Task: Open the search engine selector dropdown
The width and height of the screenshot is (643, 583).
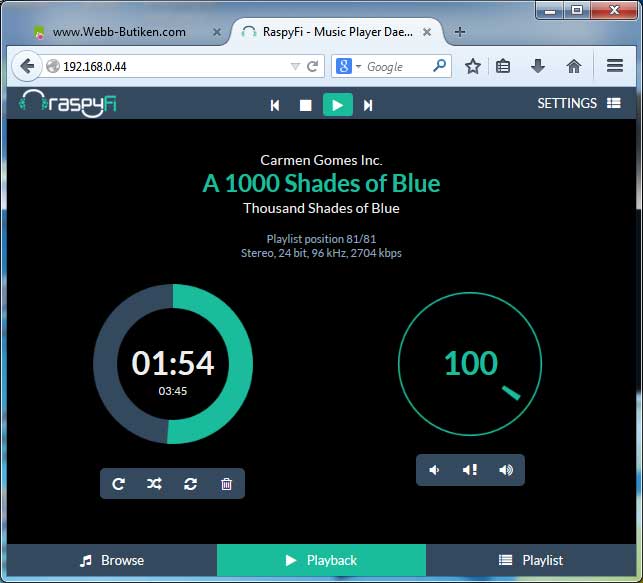Action: tap(348, 66)
